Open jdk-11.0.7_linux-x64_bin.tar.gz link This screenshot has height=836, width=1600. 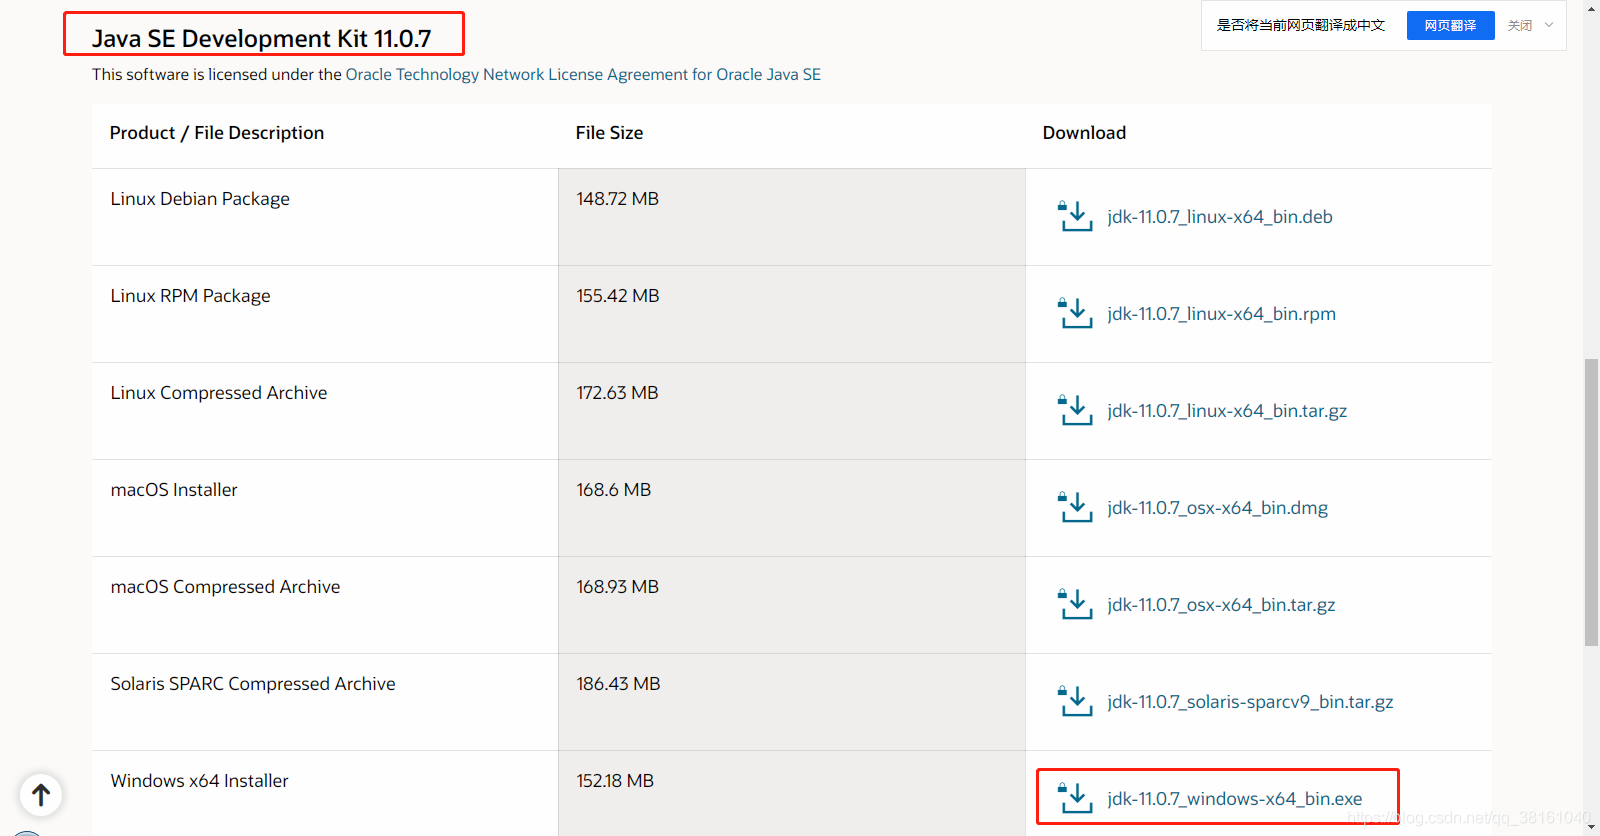pyautogui.click(x=1227, y=411)
